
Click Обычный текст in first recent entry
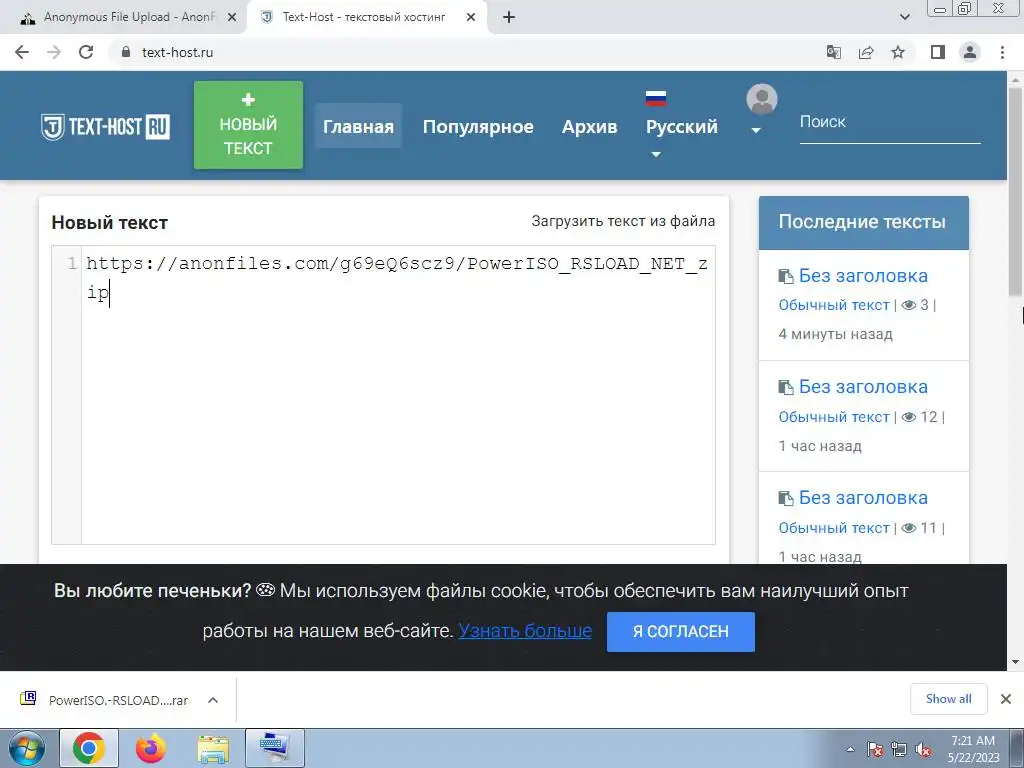pyautogui.click(x=834, y=305)
